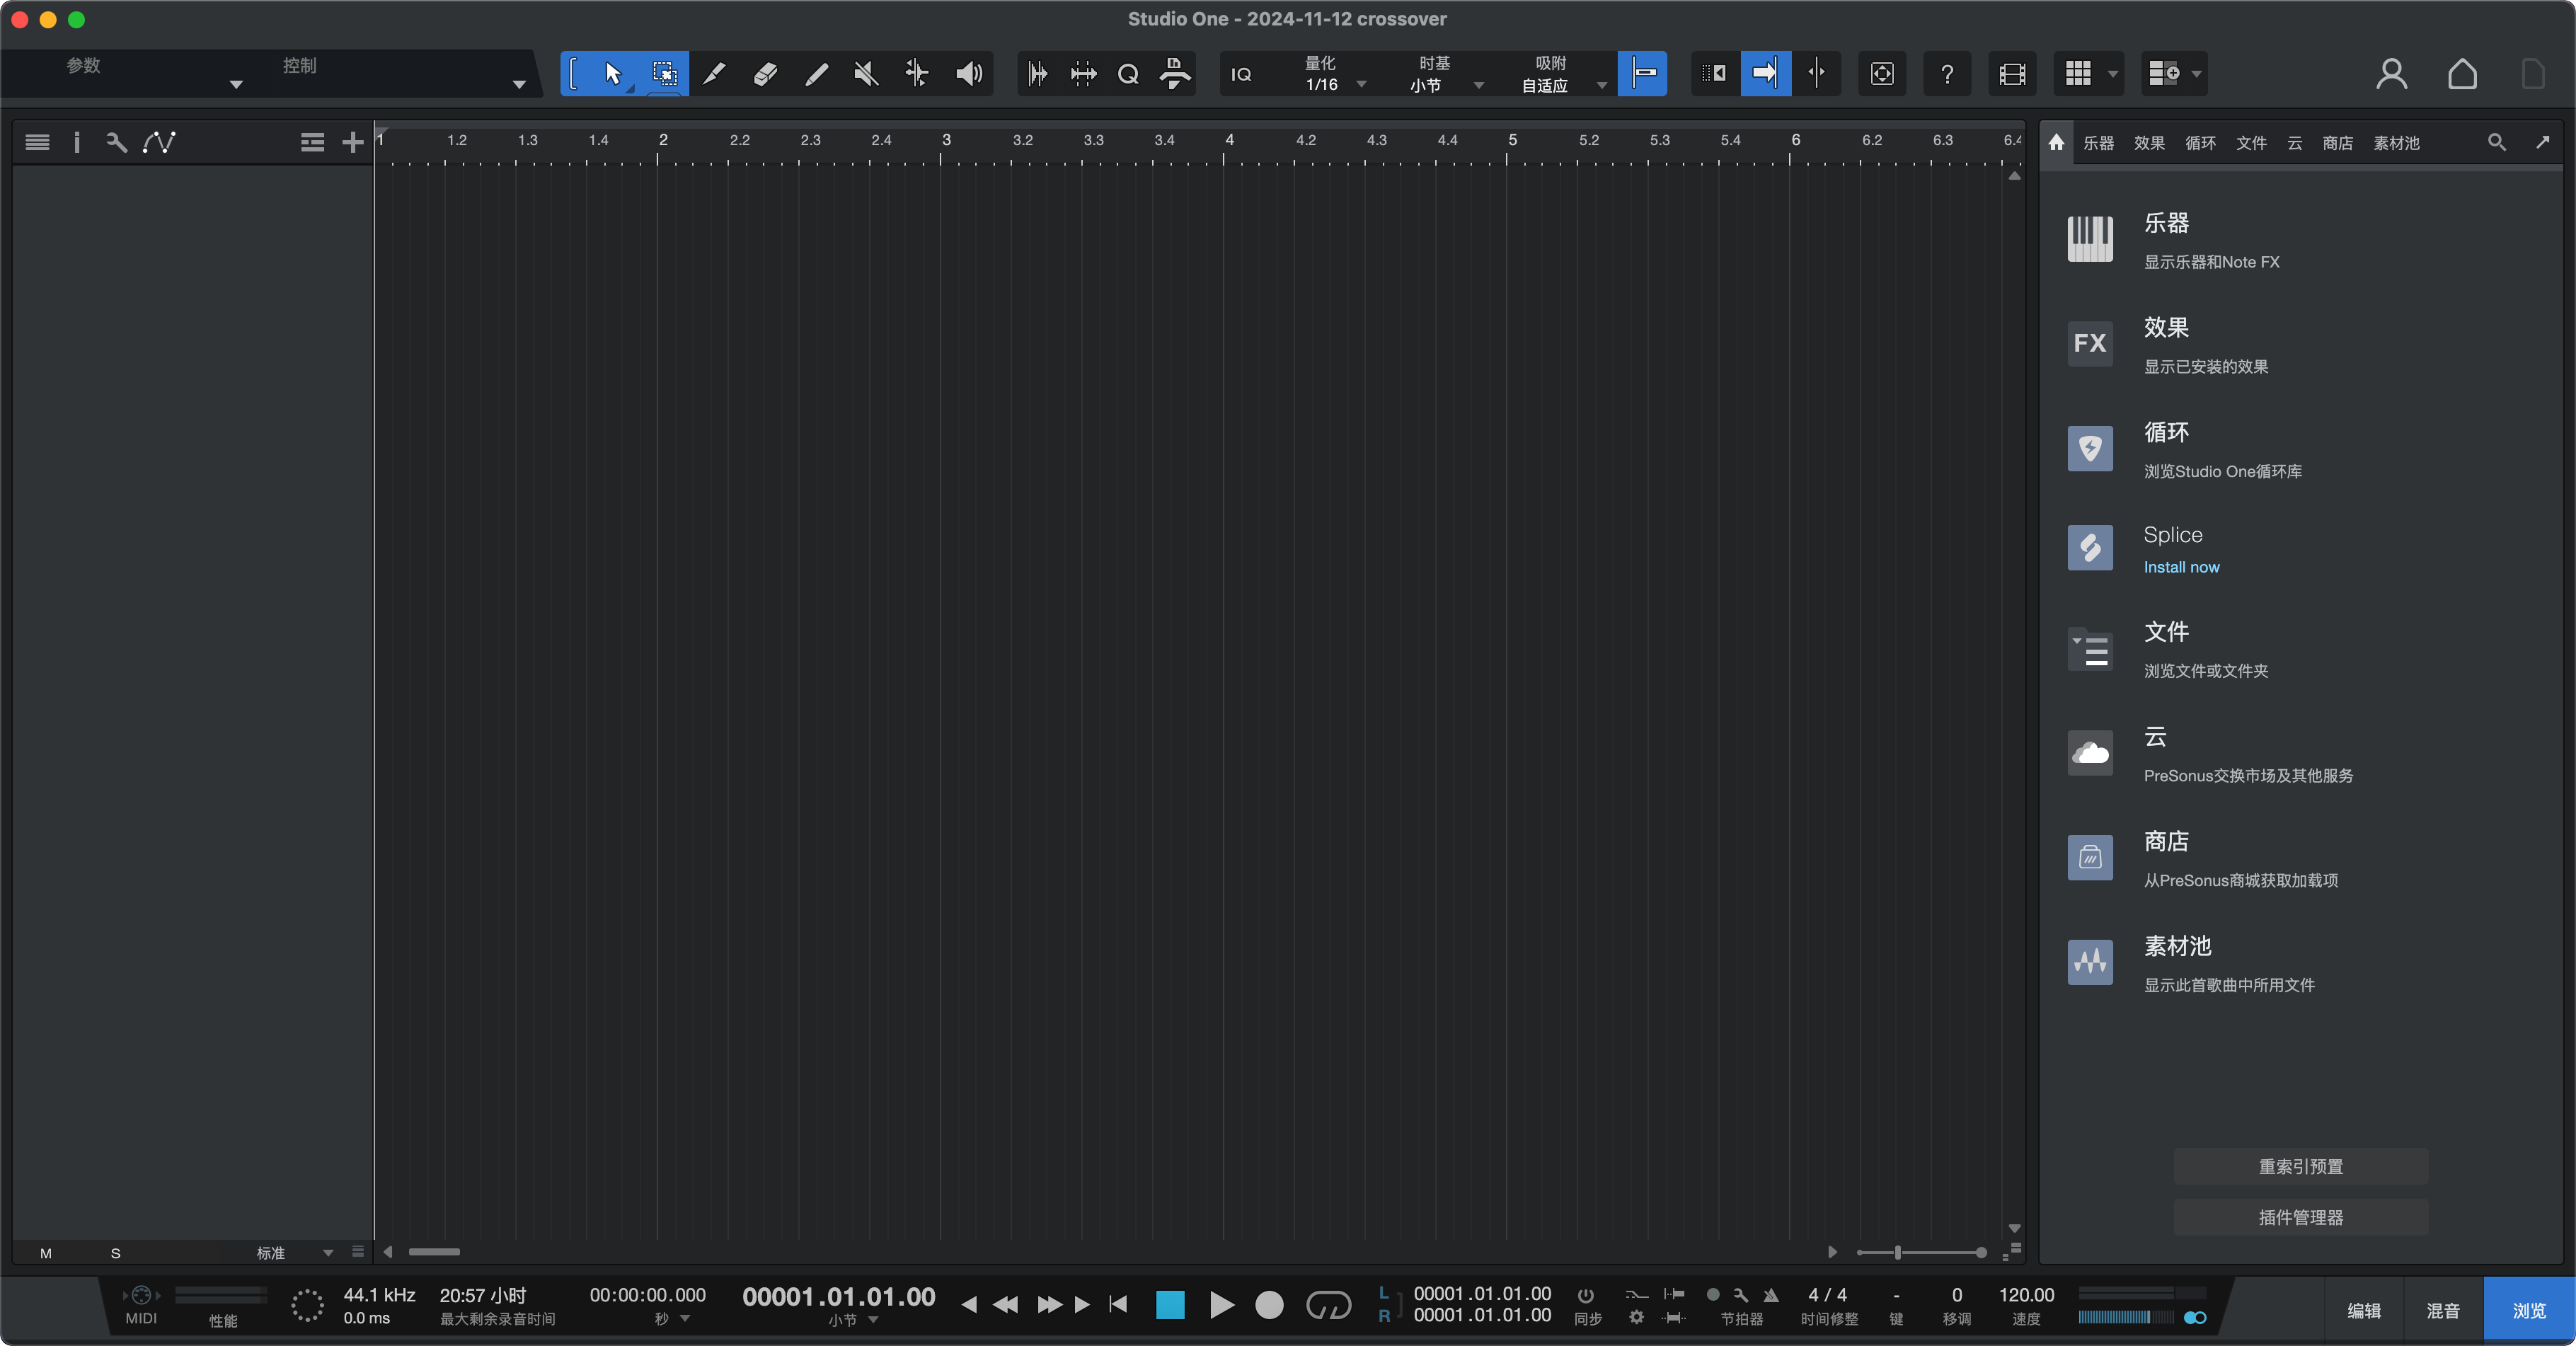2576x1346 pixels.
Task: Click the 插件管理器 button
Action: (x=2300, y=1217)
